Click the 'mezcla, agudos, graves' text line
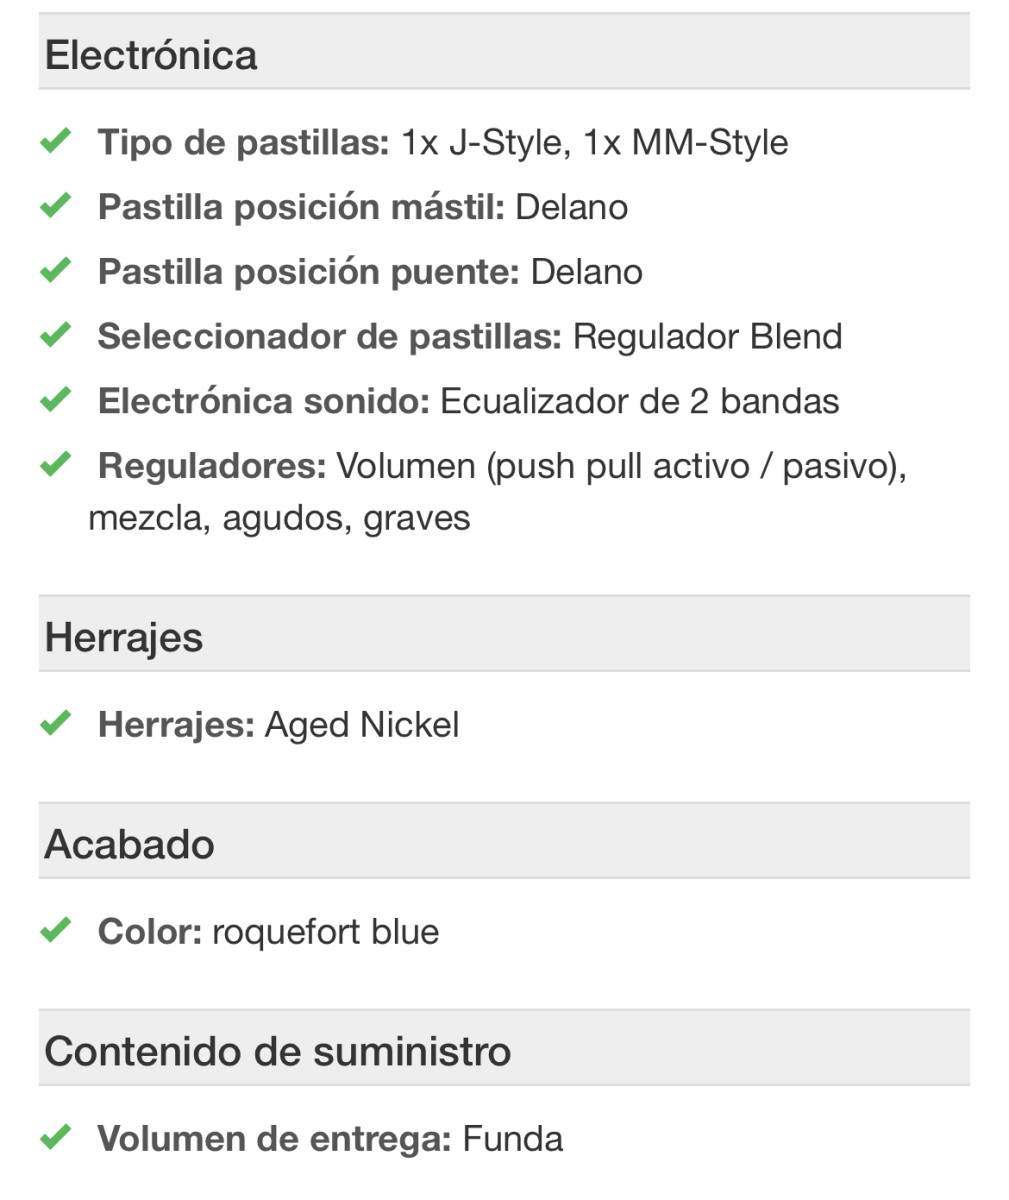1009x1200 pixels. (x=279, y=518)
